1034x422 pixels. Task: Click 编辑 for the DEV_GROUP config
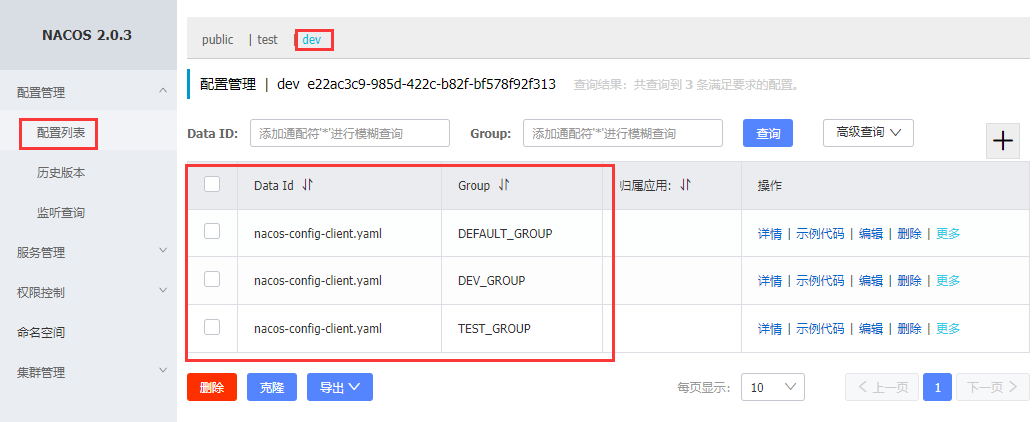click(x=870, y=281)
